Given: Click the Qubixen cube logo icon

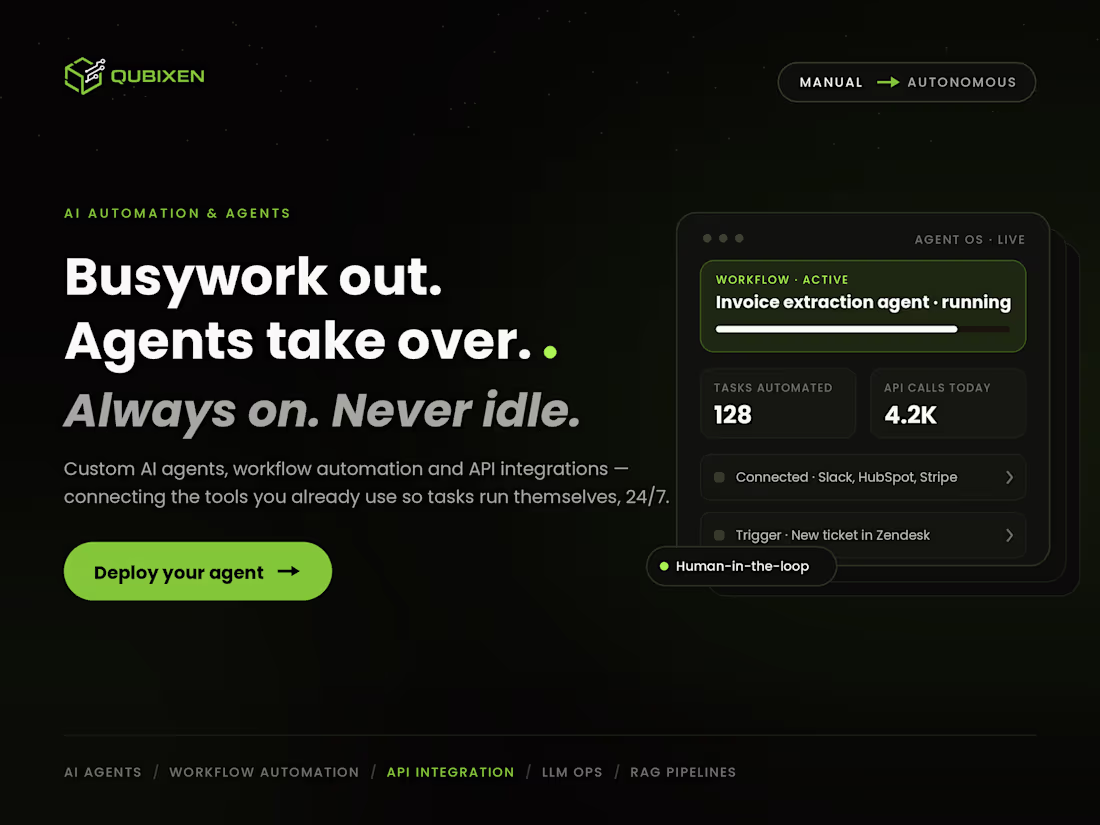Looking at the screenshot, I should pos(85,76).
